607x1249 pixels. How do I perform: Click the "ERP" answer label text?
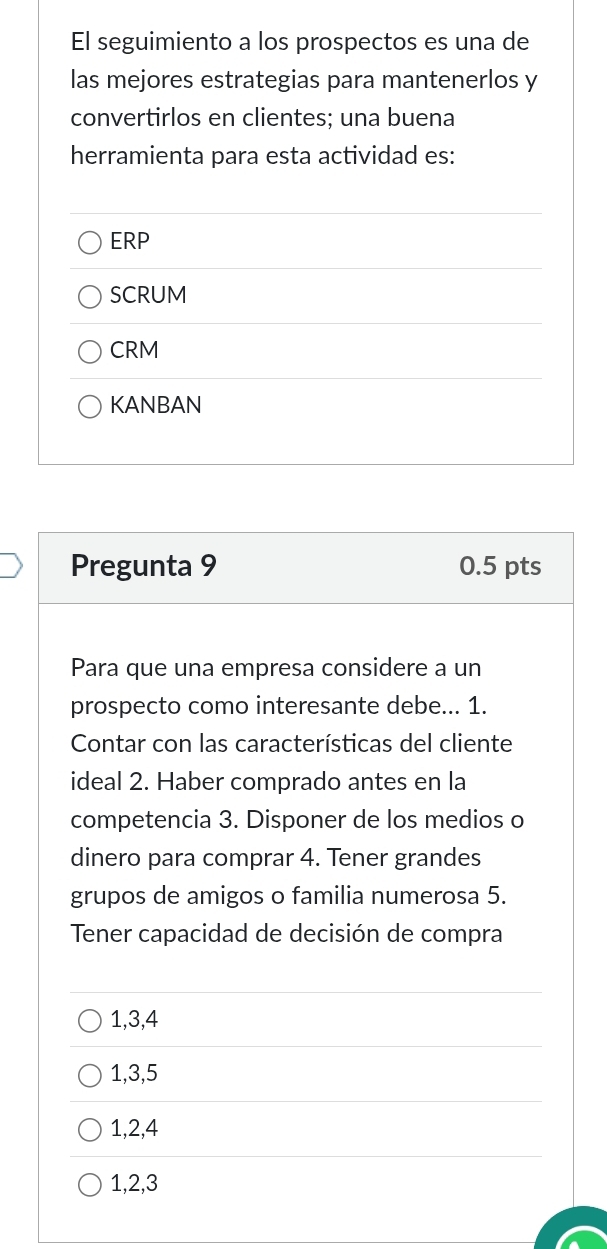130,242
